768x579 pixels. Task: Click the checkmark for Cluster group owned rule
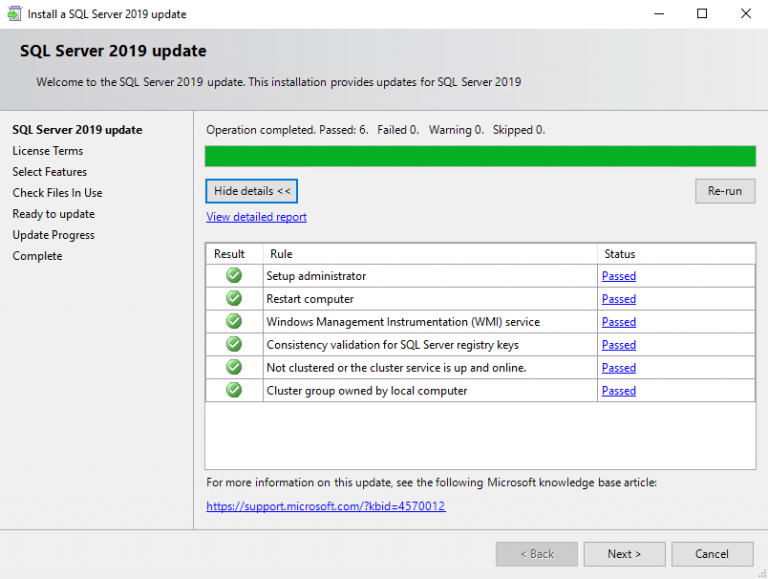(234, 391)
